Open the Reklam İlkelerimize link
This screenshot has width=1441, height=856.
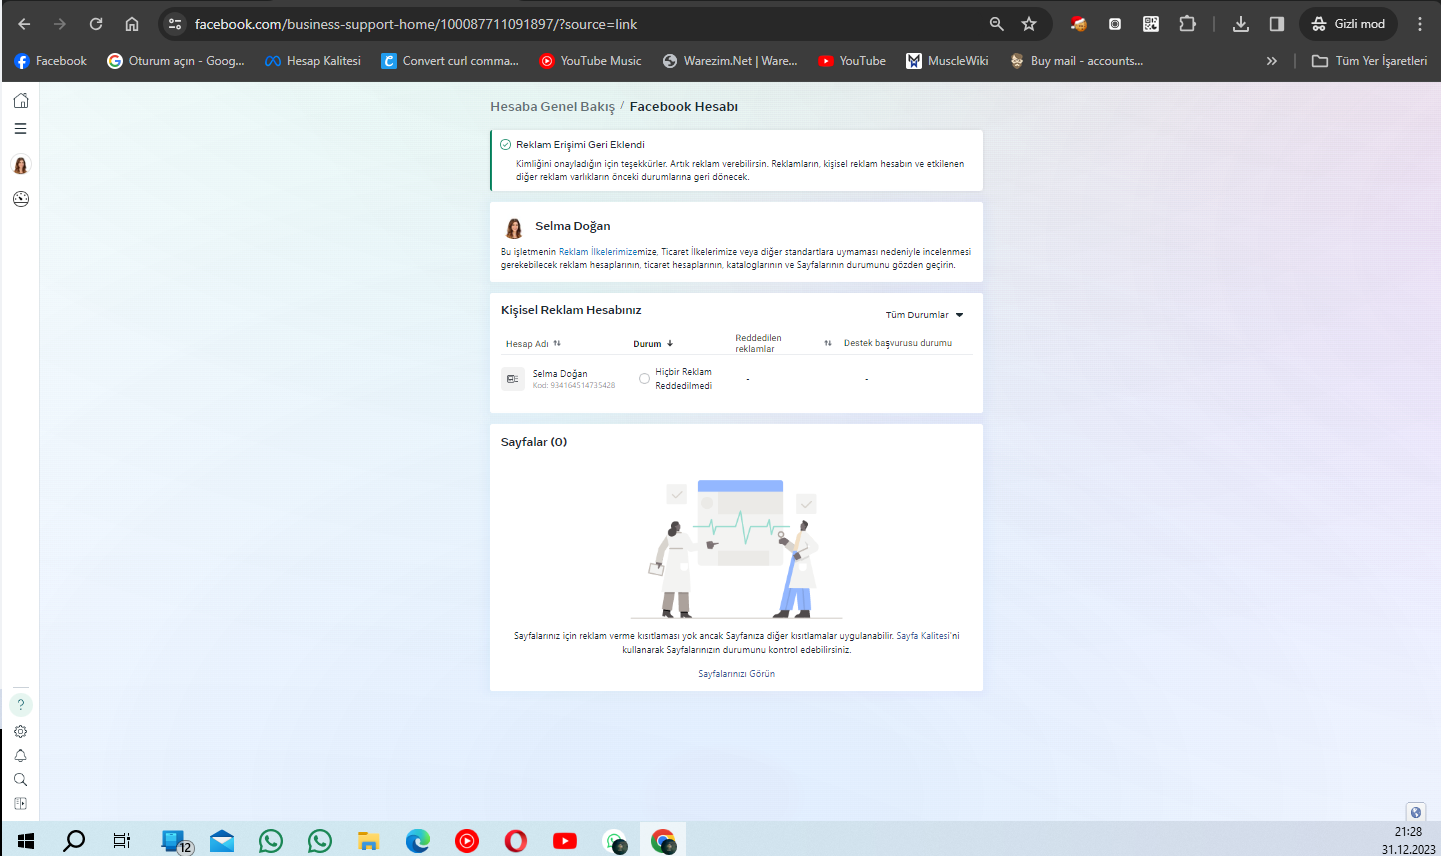point(597,252)
